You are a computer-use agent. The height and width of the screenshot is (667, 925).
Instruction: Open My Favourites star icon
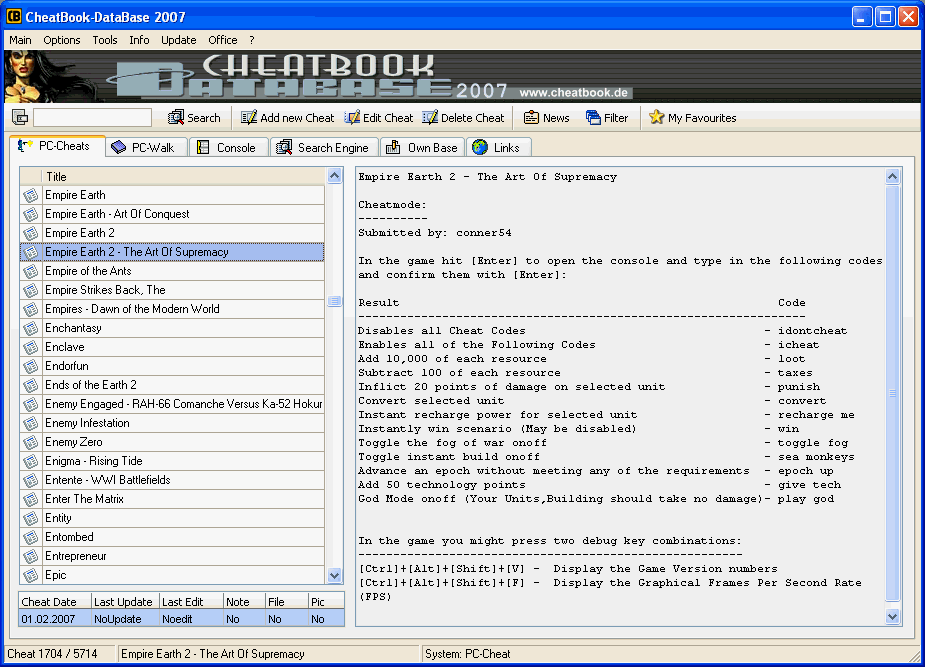coord(659,117)
